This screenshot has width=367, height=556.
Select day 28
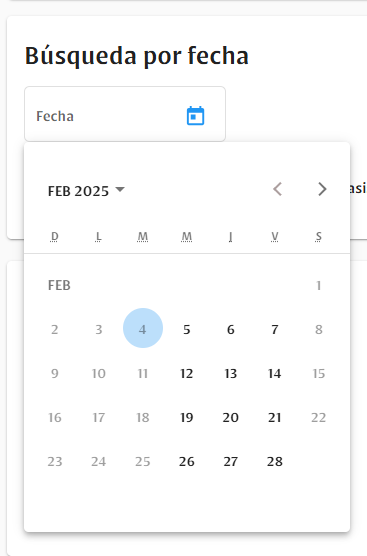[x=274, y=461]
